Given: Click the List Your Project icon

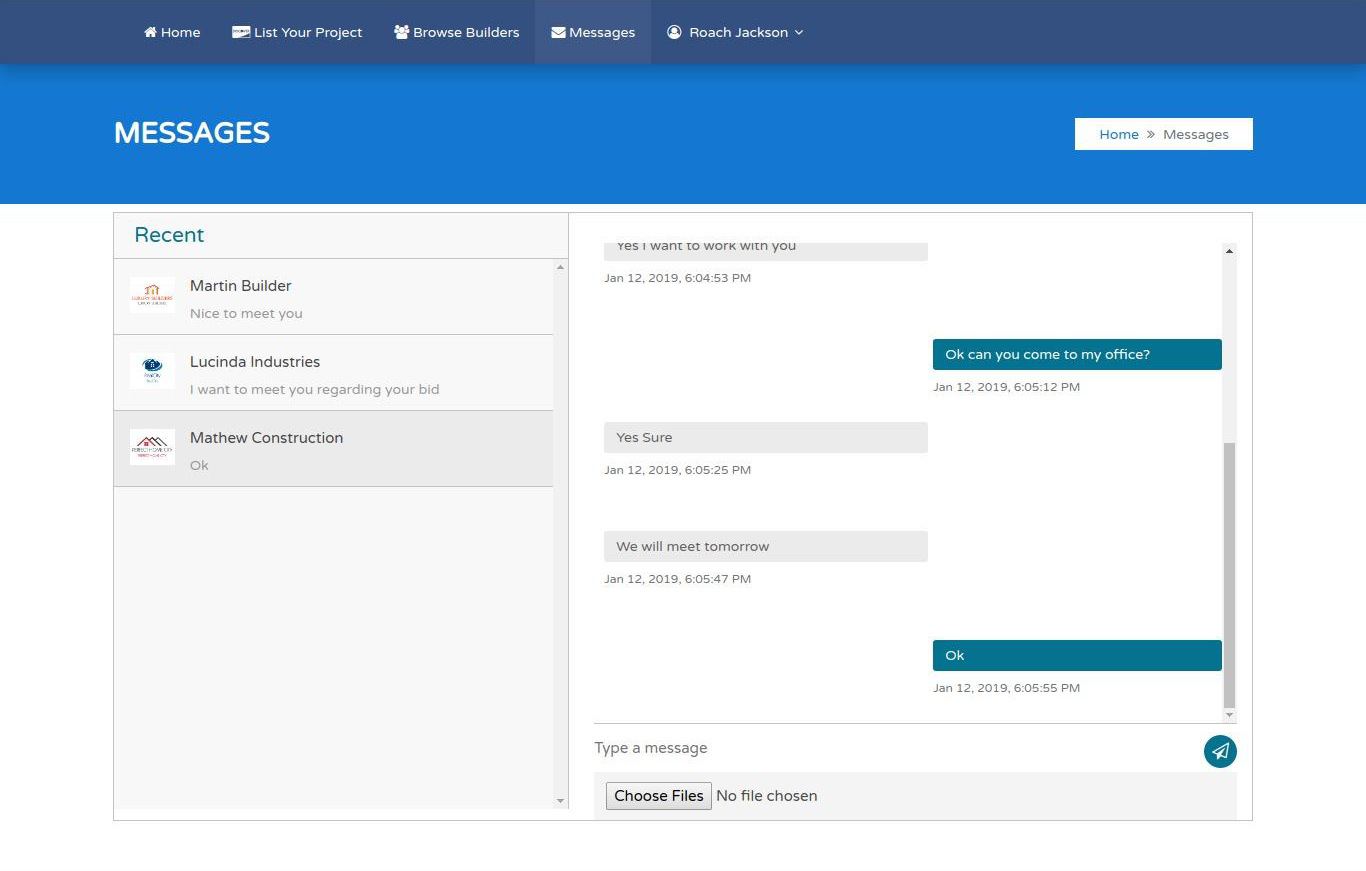Looking at the screenshot, I should click(241, 32).
